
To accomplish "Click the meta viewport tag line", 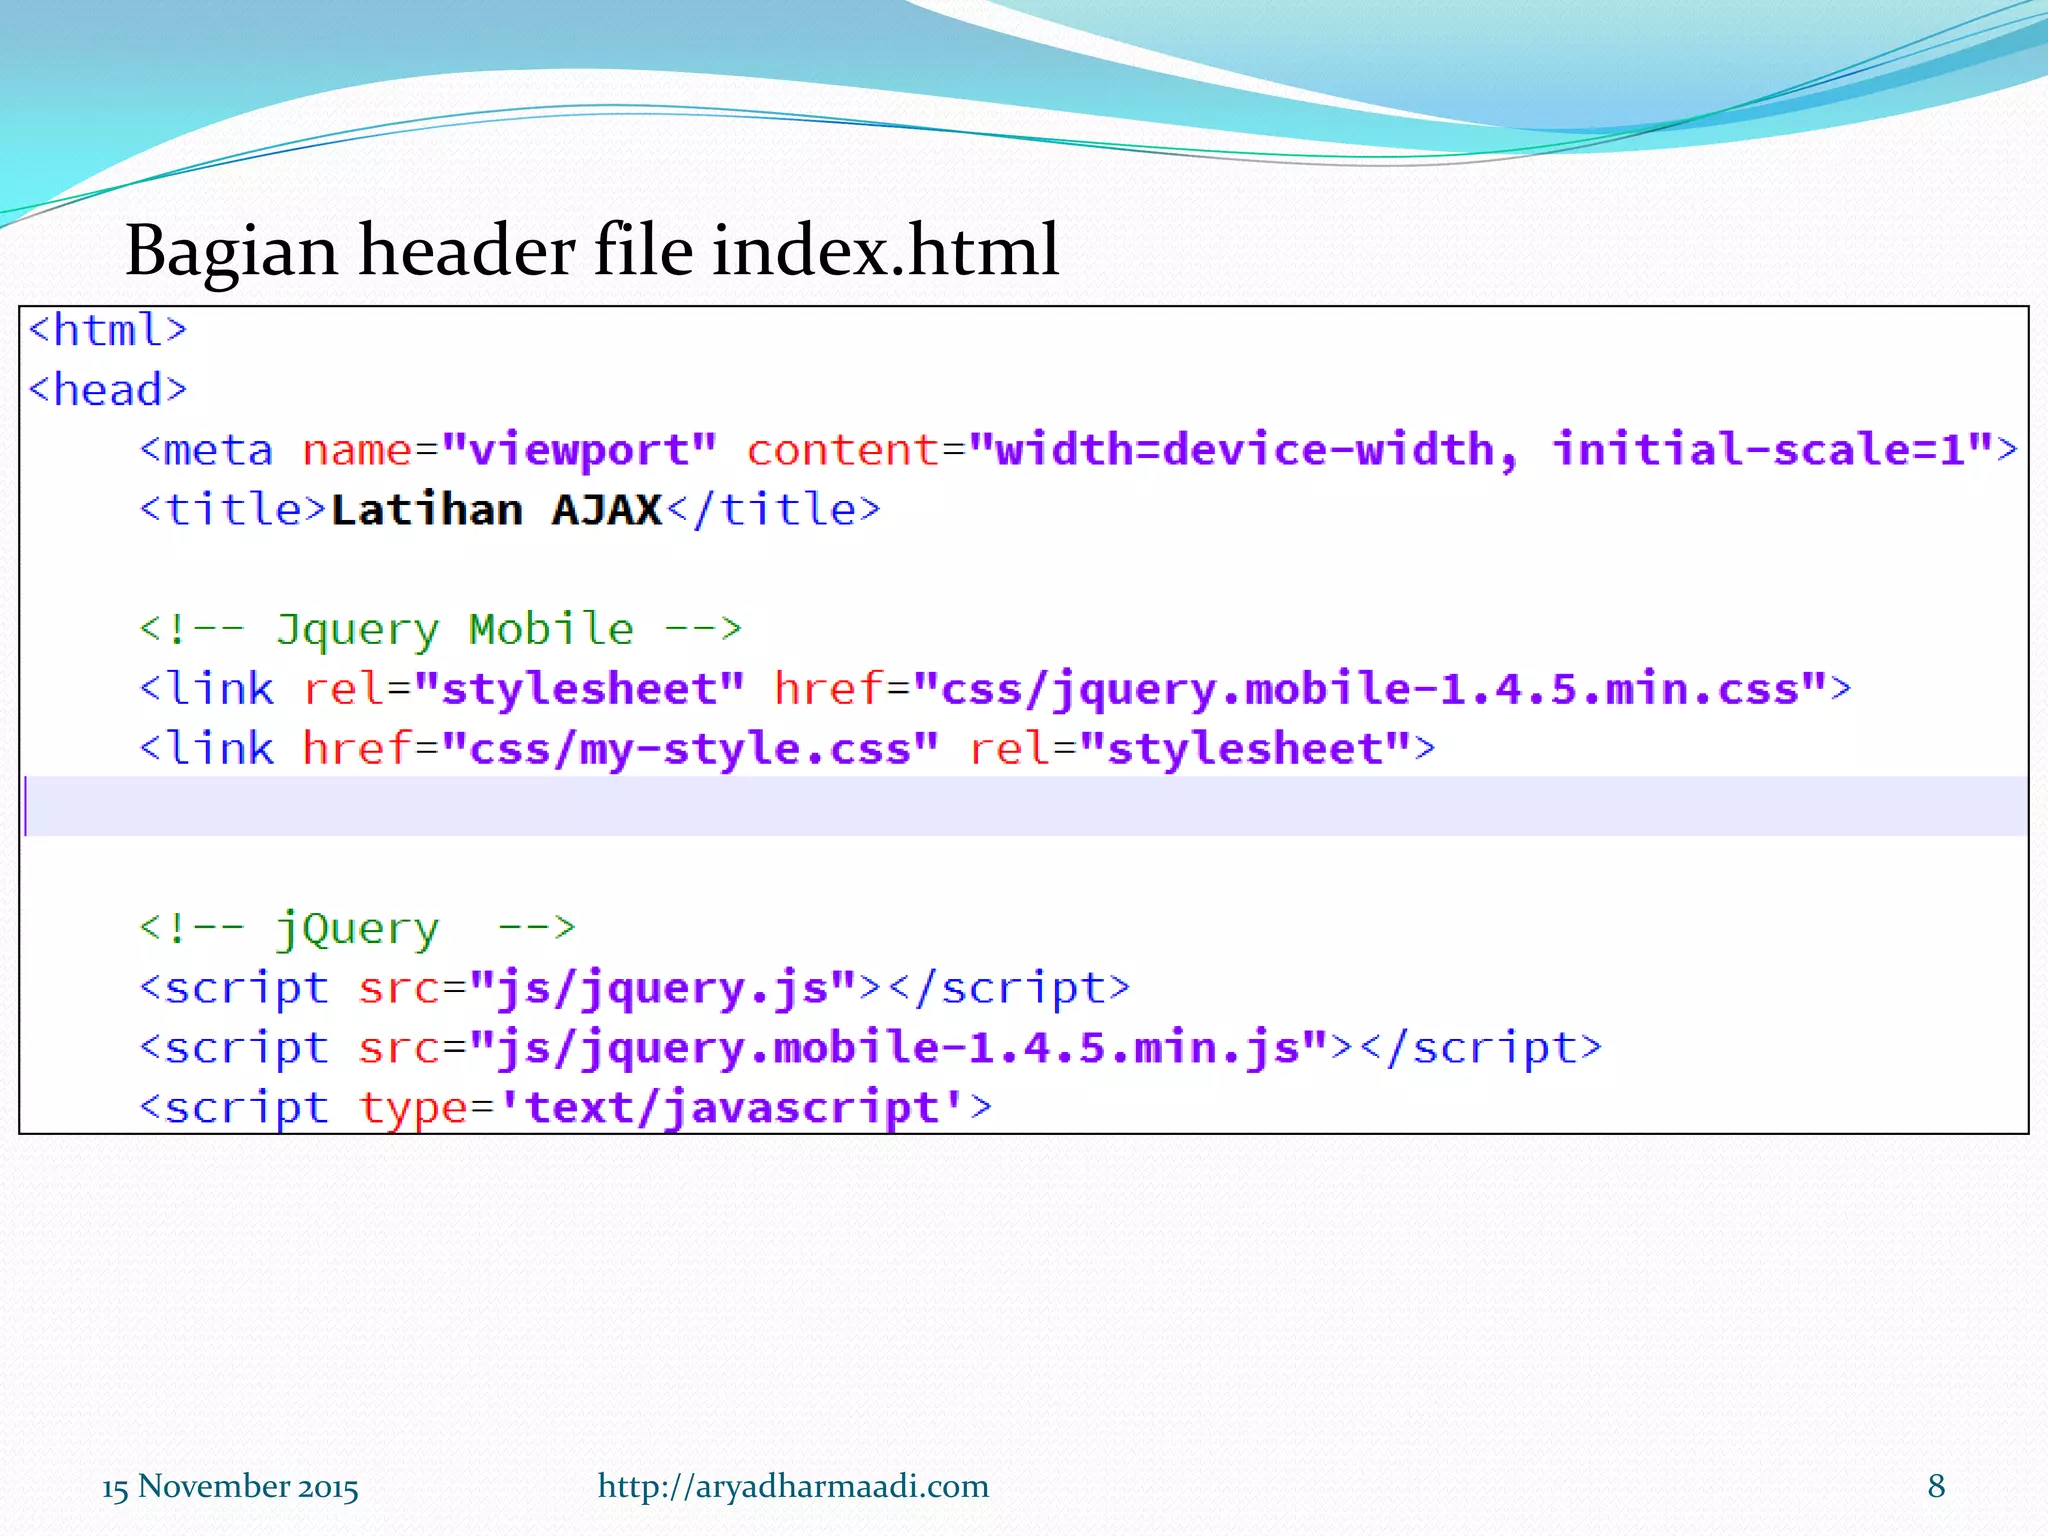I will [1078, 451].
